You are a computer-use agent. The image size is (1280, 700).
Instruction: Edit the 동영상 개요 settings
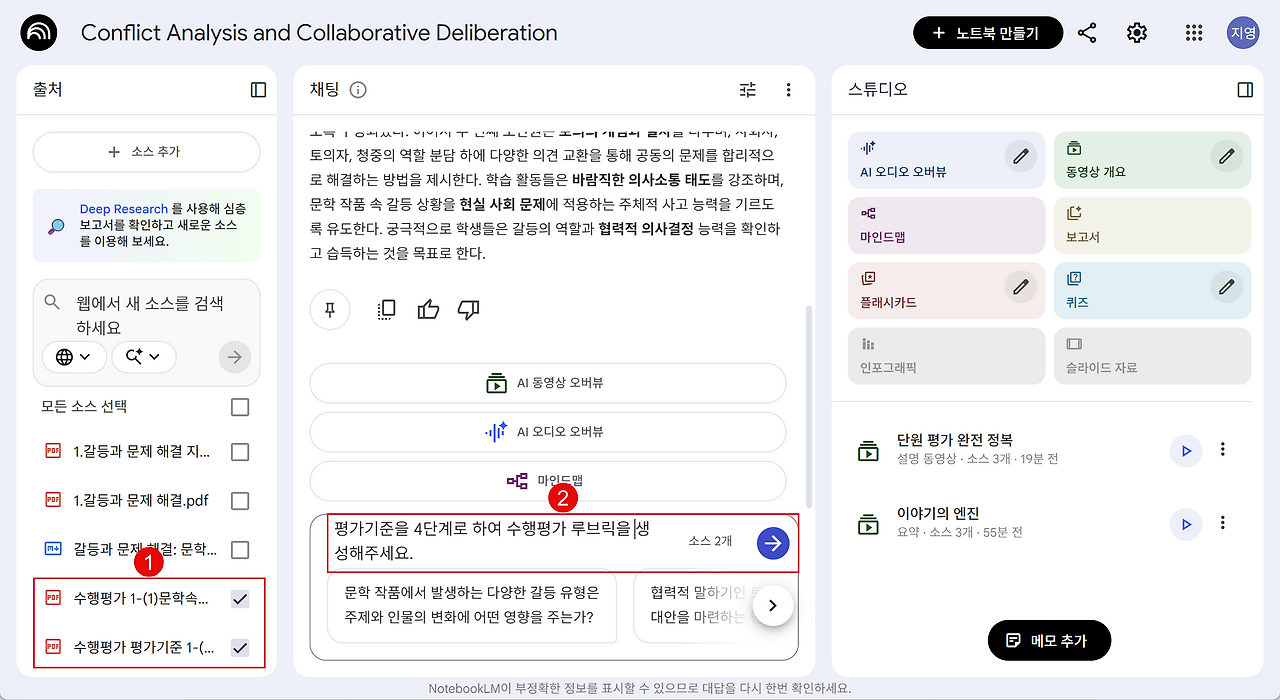click(1226, 156)
